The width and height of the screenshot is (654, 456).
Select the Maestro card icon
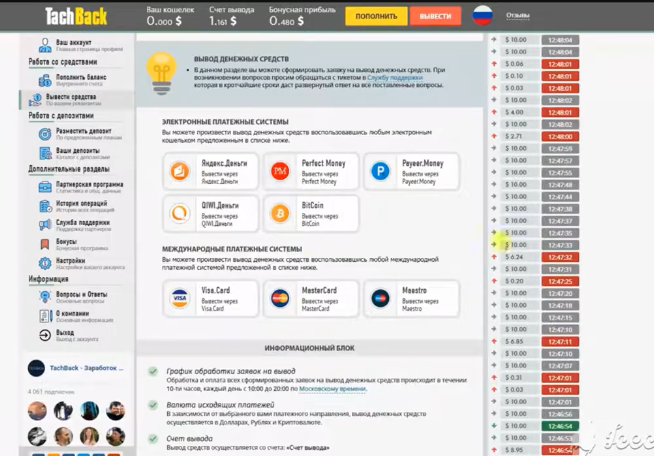coord(380,298)
